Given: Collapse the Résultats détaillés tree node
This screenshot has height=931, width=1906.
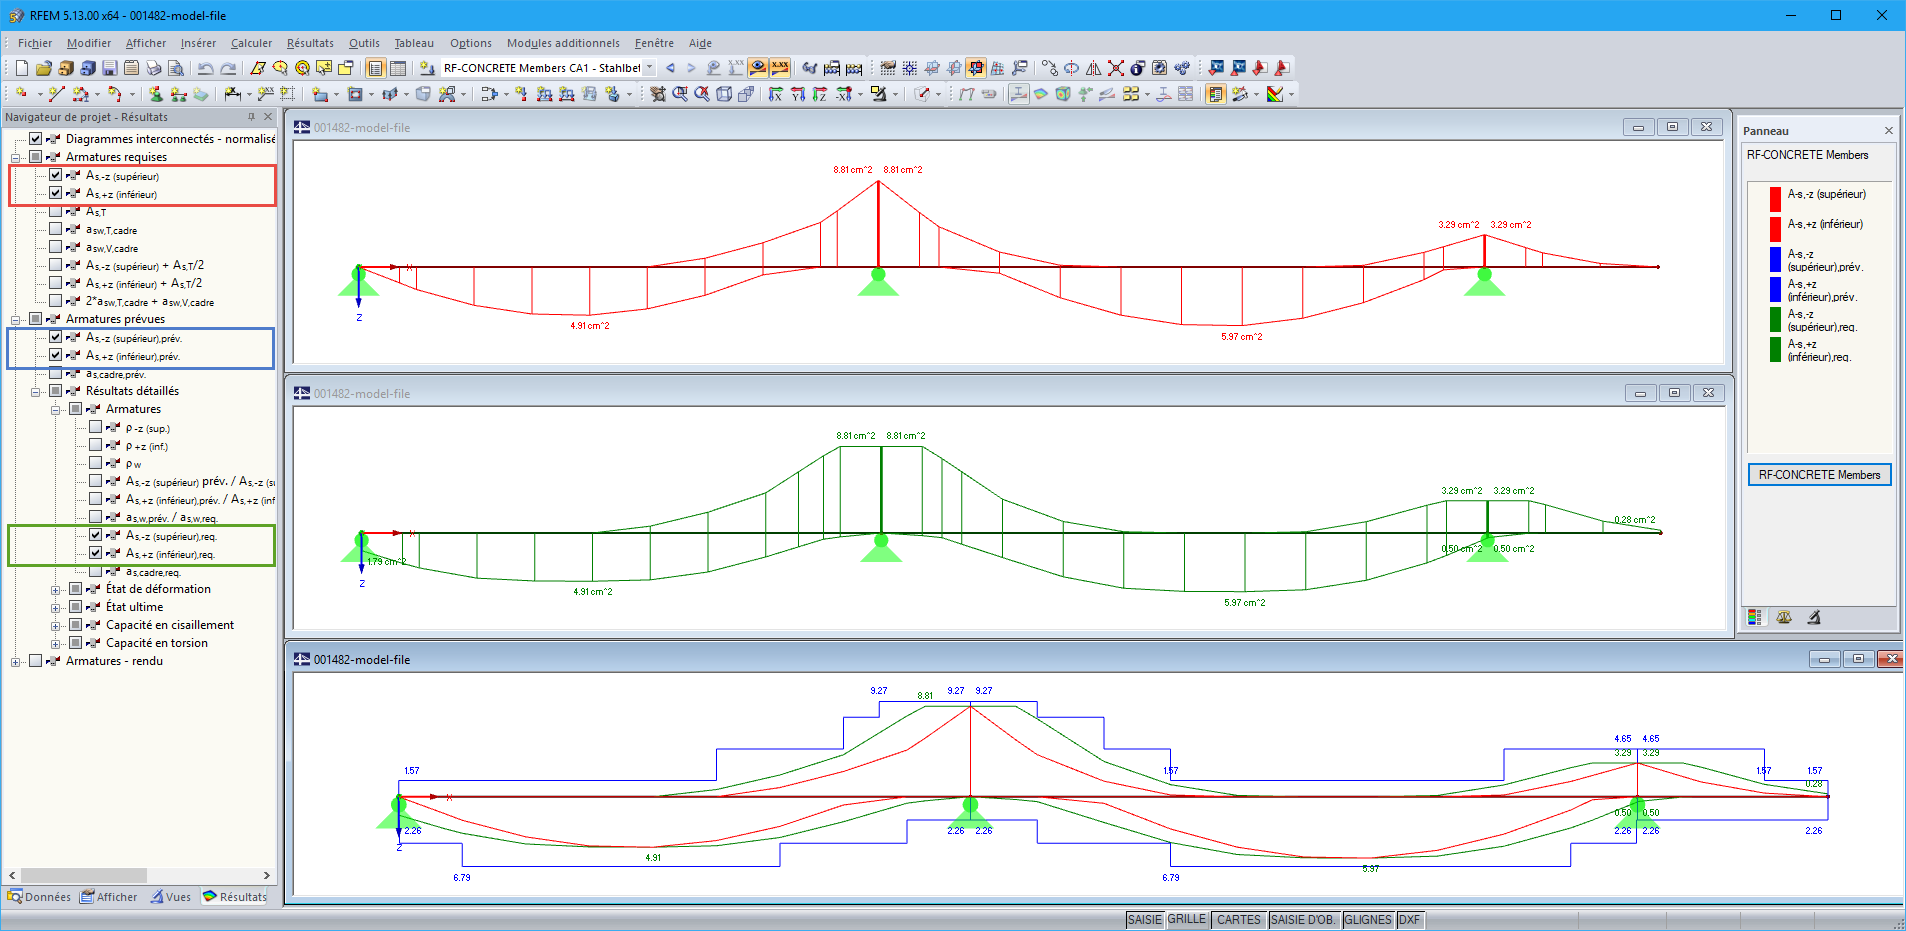Looking at the screenshot, I should [x=36, y=391].
